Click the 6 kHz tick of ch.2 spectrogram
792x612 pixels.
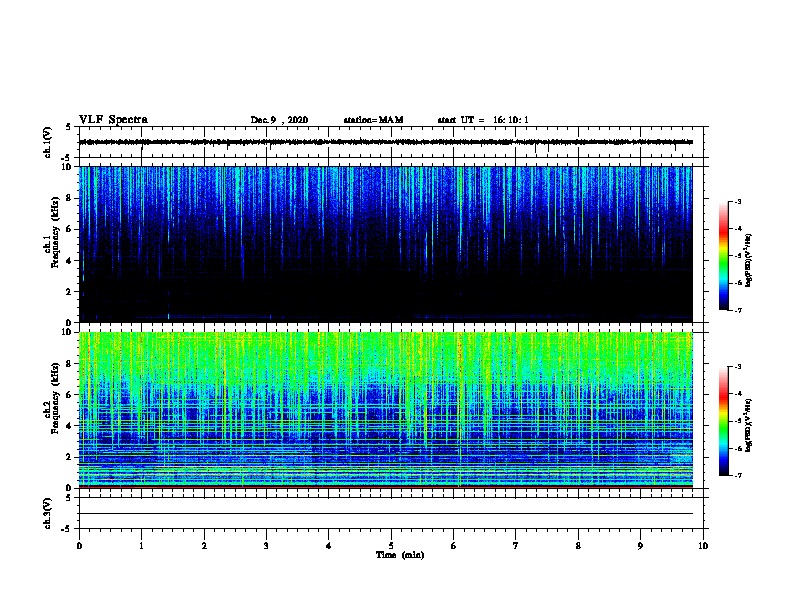coord(70,395)
